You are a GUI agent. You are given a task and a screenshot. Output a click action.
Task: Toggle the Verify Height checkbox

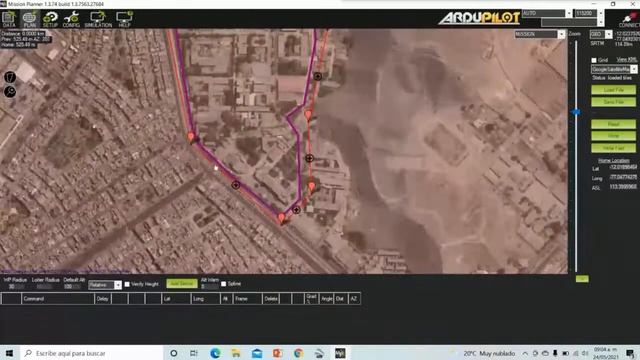(127, 284)
